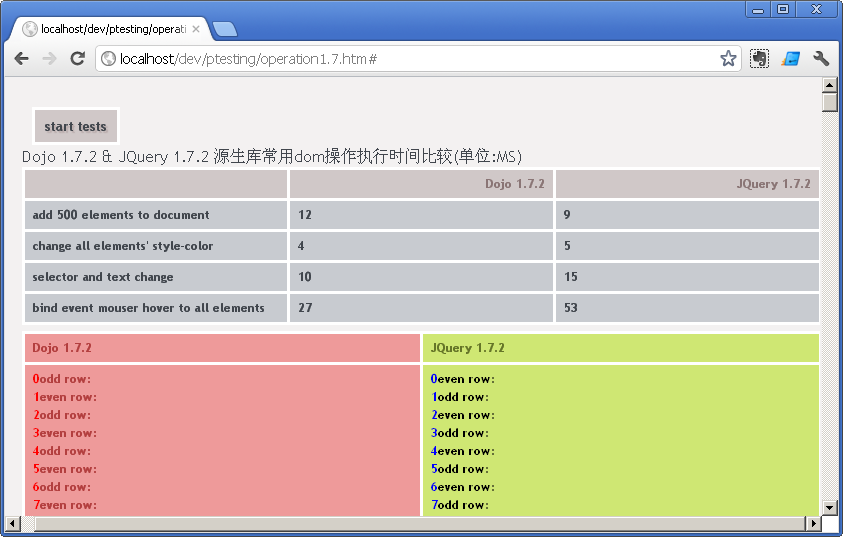Click '1odd row:' in JQuery panel
The height and width of the screenshot is (537, 843).
tap(460, 397)
